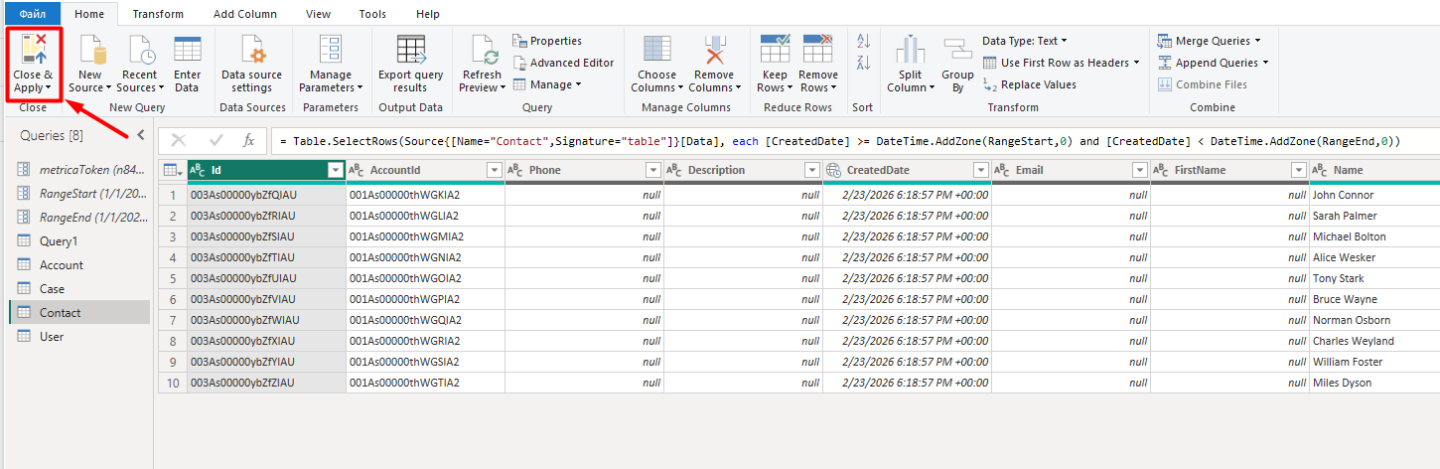1440x469 pixels.
Task: Expand the Data Type: Text dropdown
Action: coord(1025,41)
